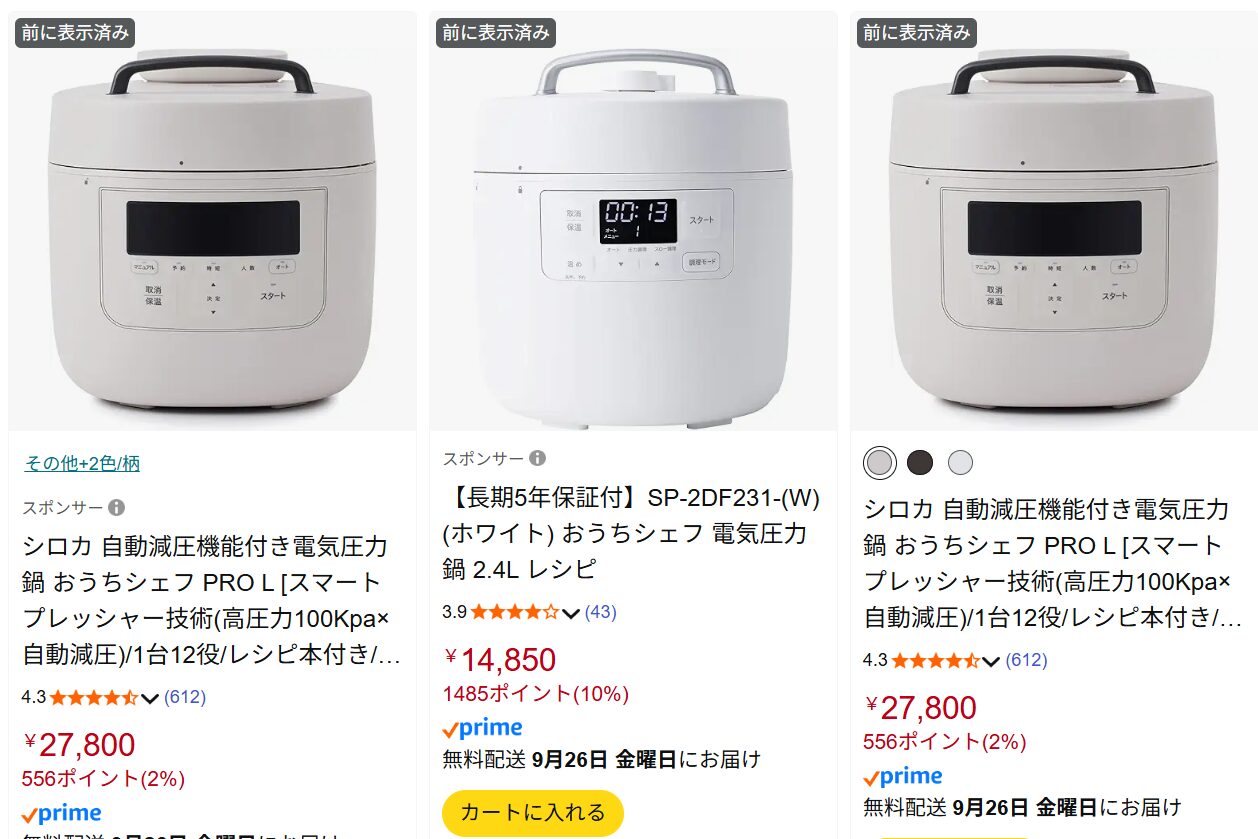Select the beige color swatch option

click(x=879, y=462)
